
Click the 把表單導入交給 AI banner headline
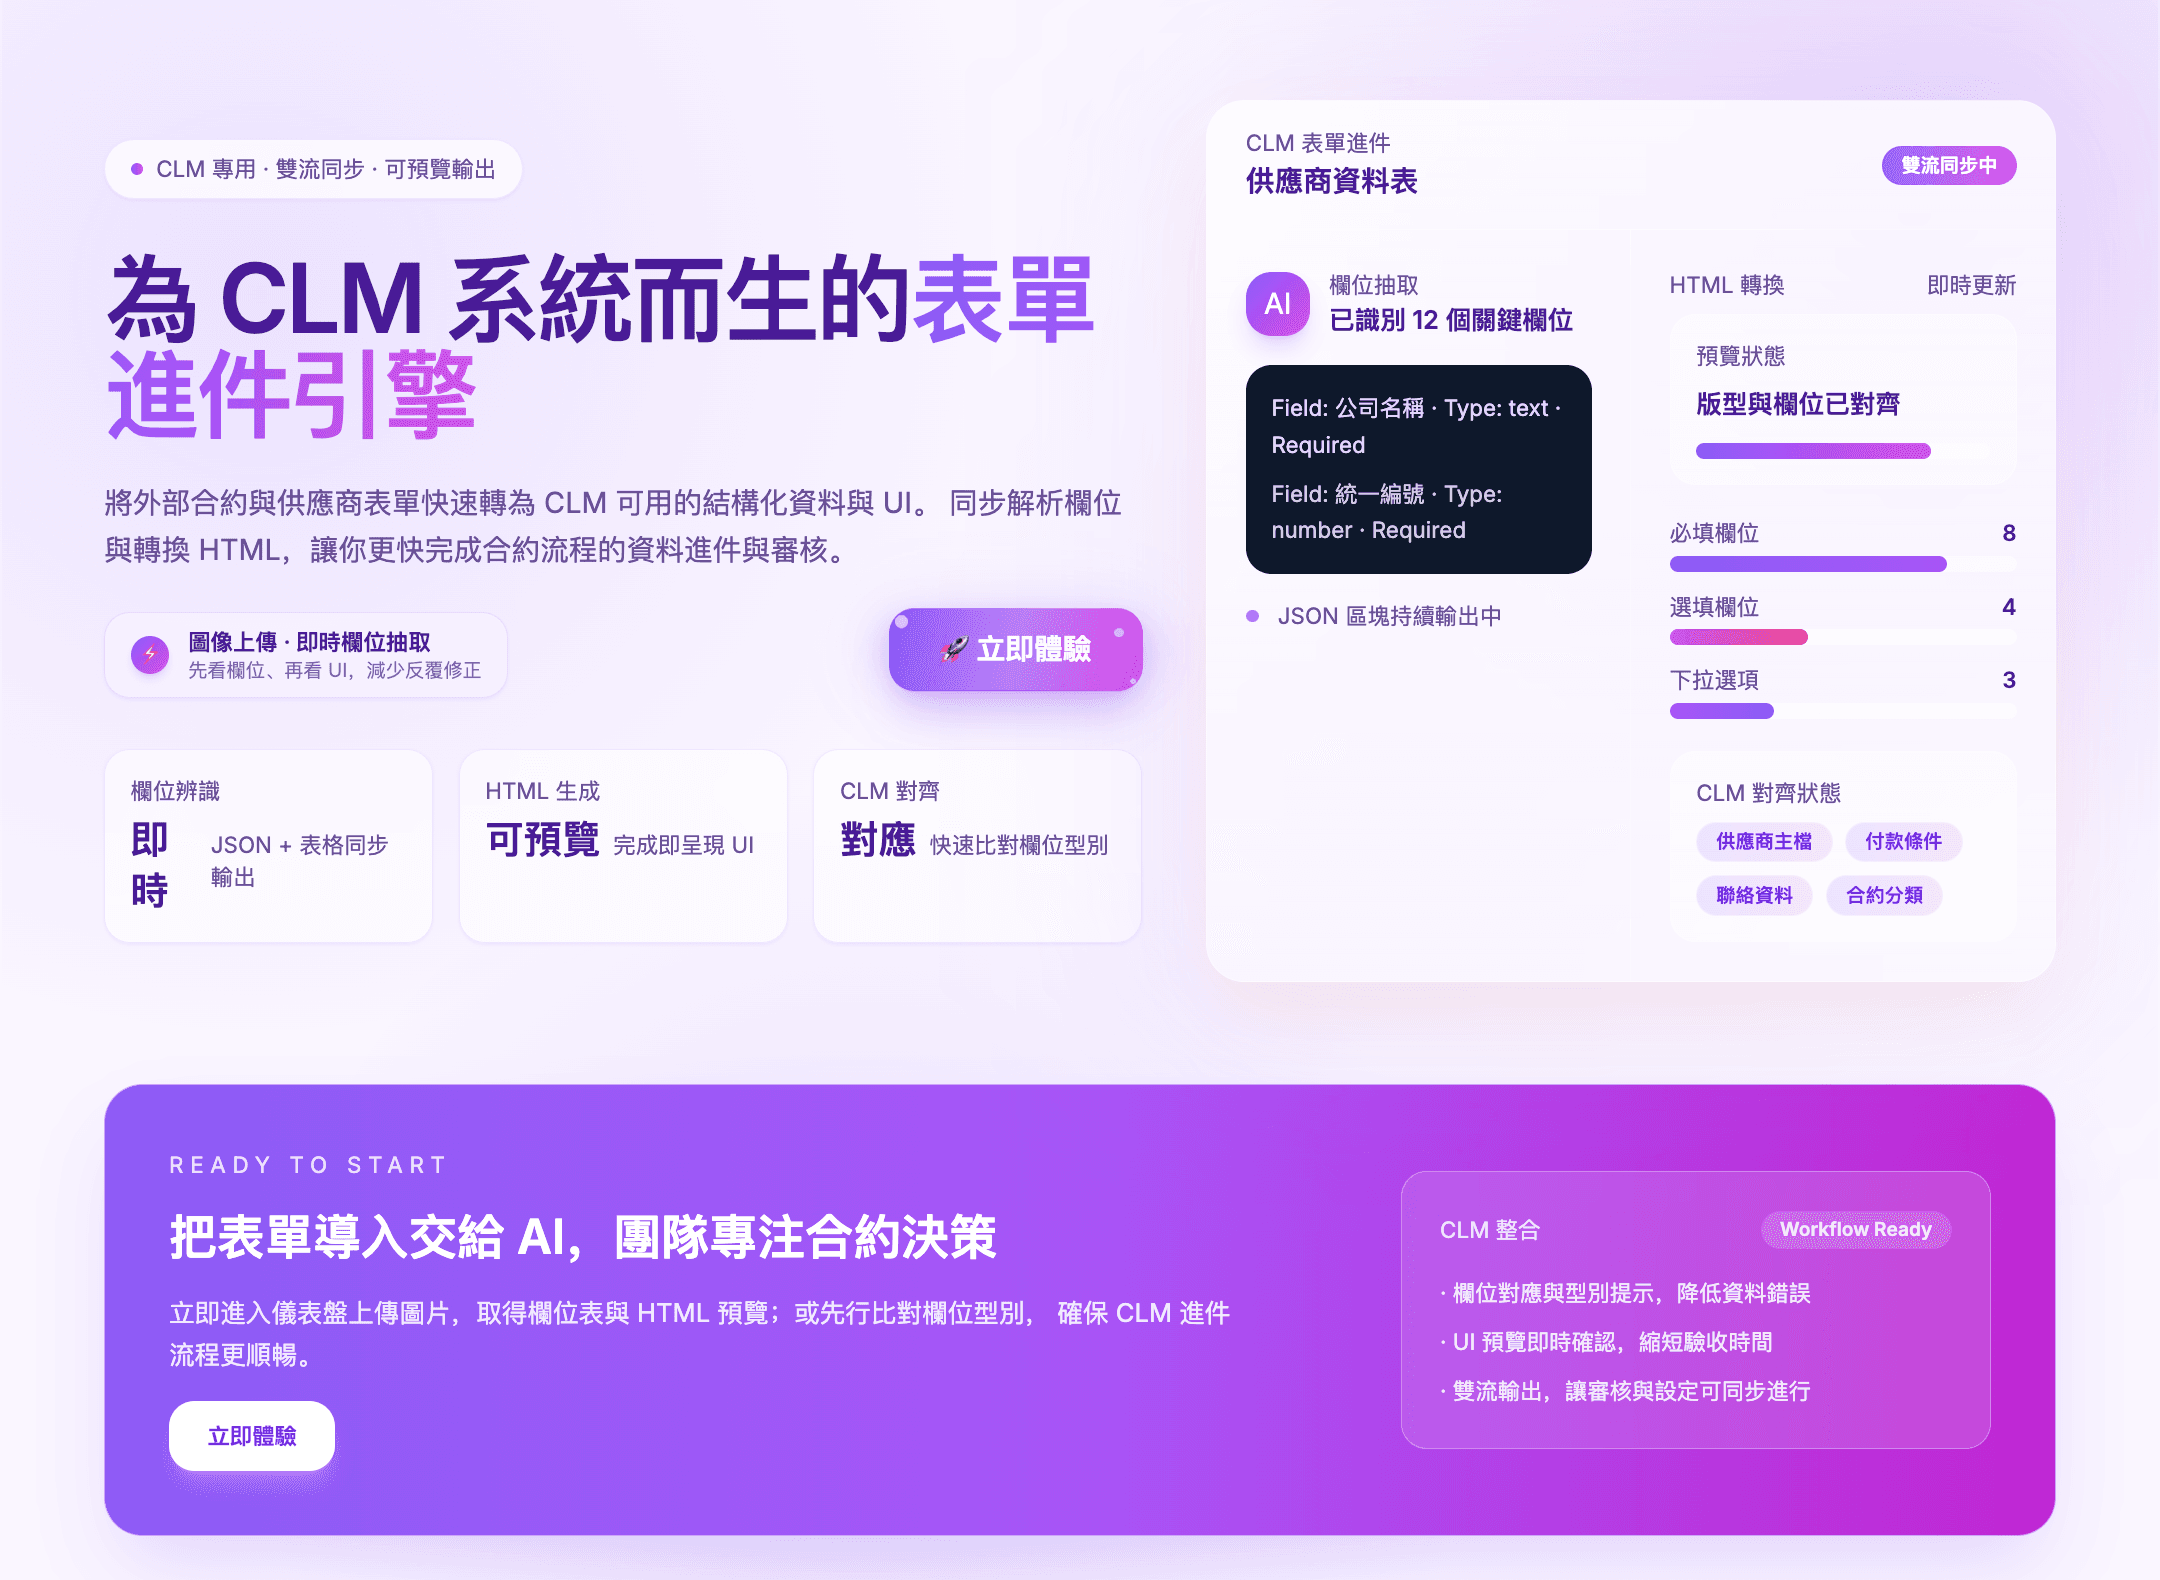pyautogui.click(x=583, y=1237)
